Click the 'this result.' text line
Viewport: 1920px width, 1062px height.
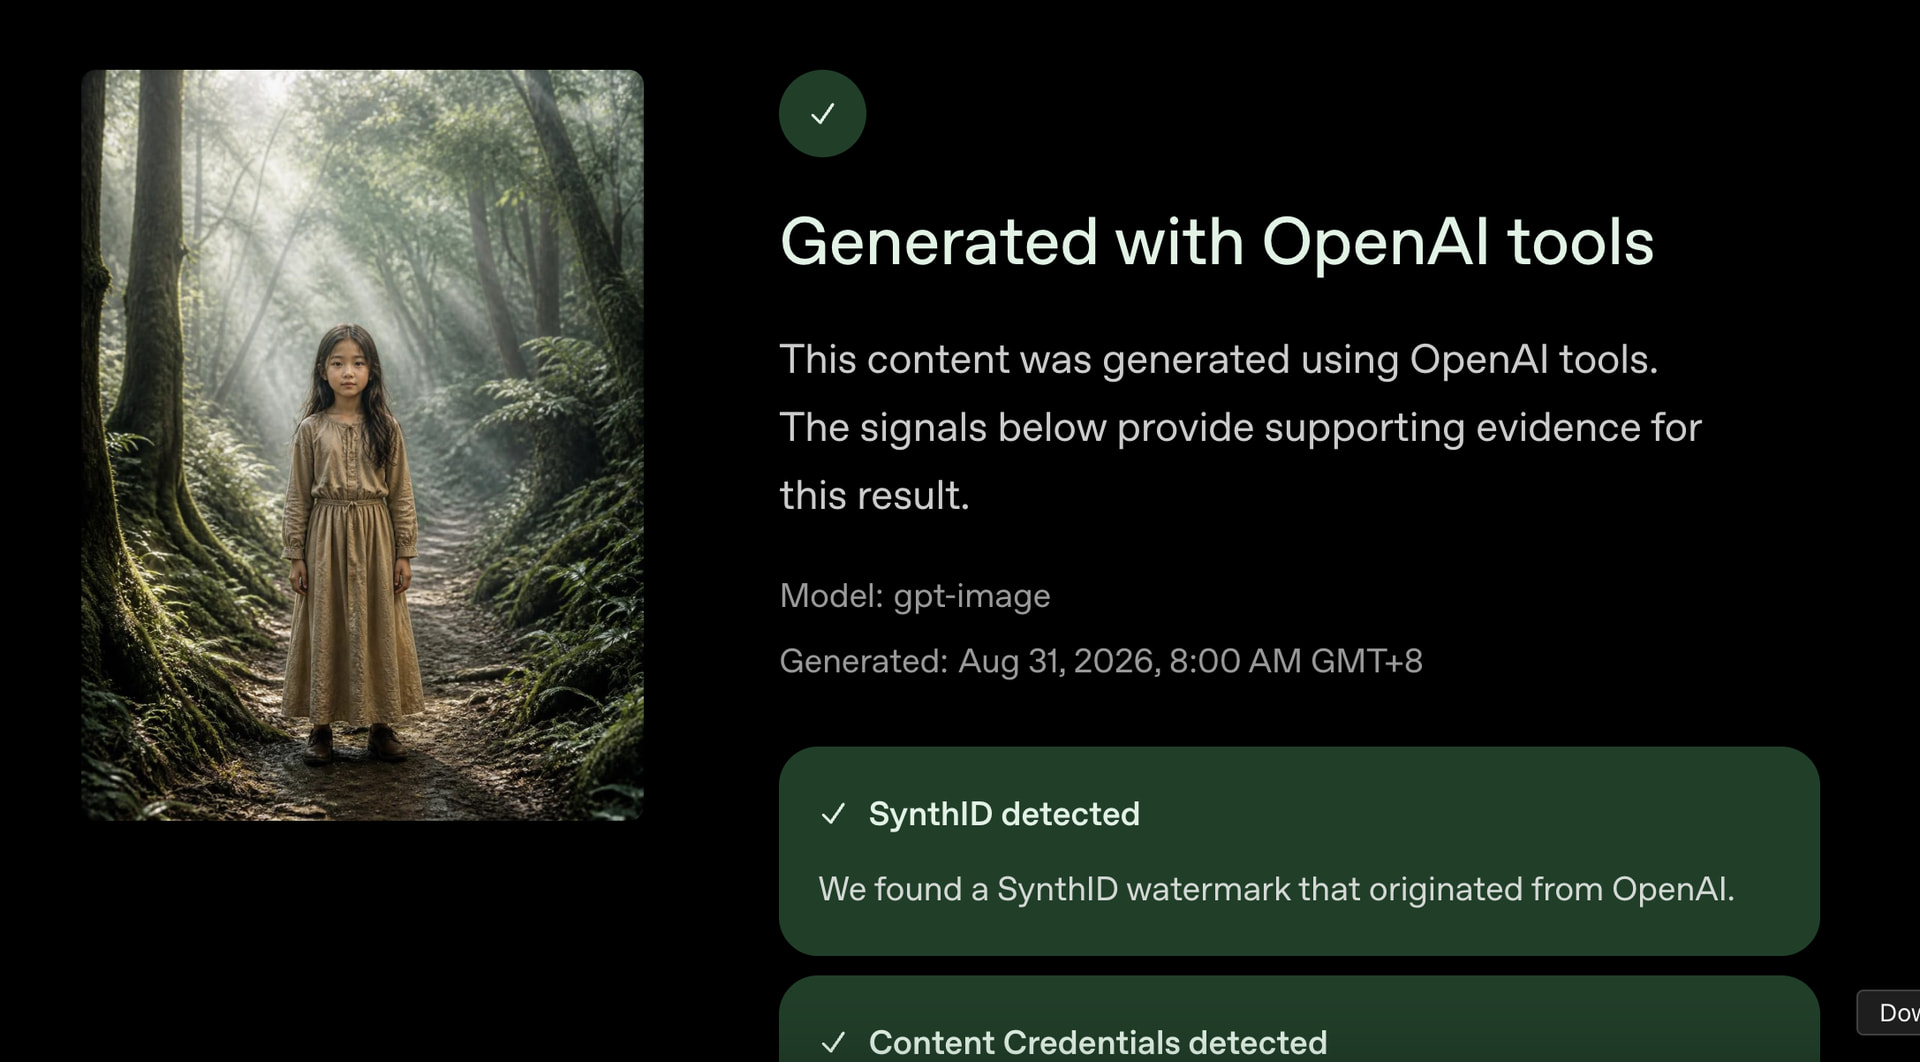pos(875,495)
